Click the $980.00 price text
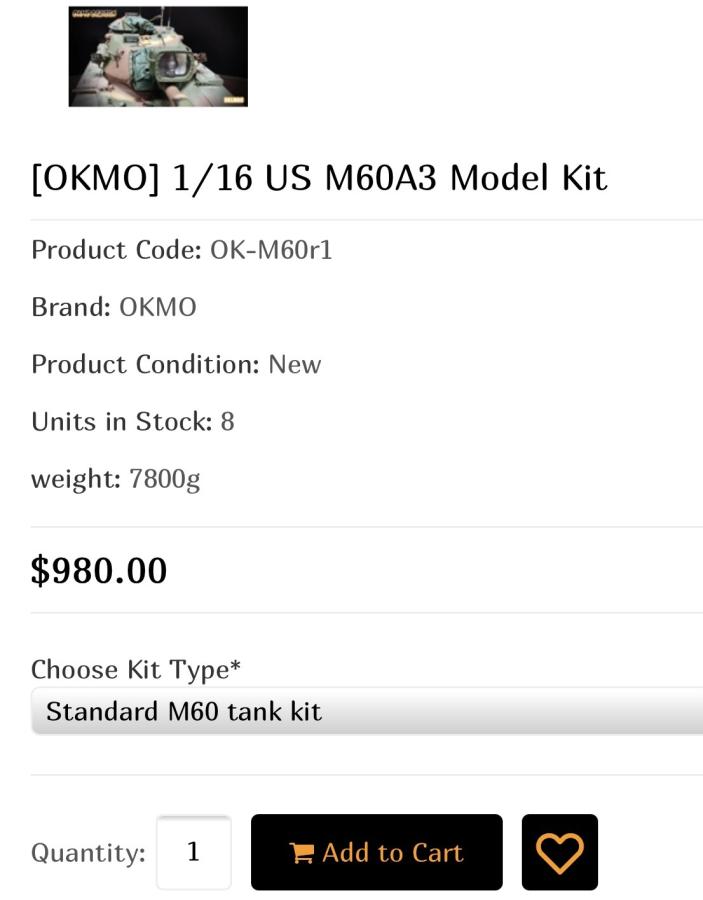 tap(99, 570)
